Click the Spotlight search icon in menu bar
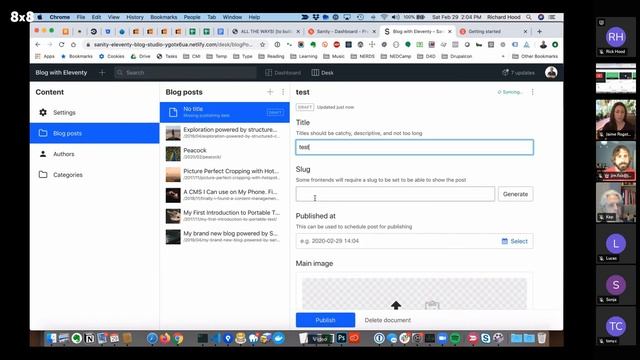 click(529, 17)
